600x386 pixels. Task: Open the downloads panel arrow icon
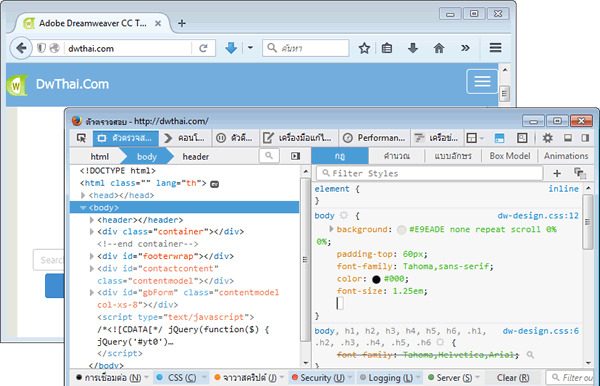[412, 48]
